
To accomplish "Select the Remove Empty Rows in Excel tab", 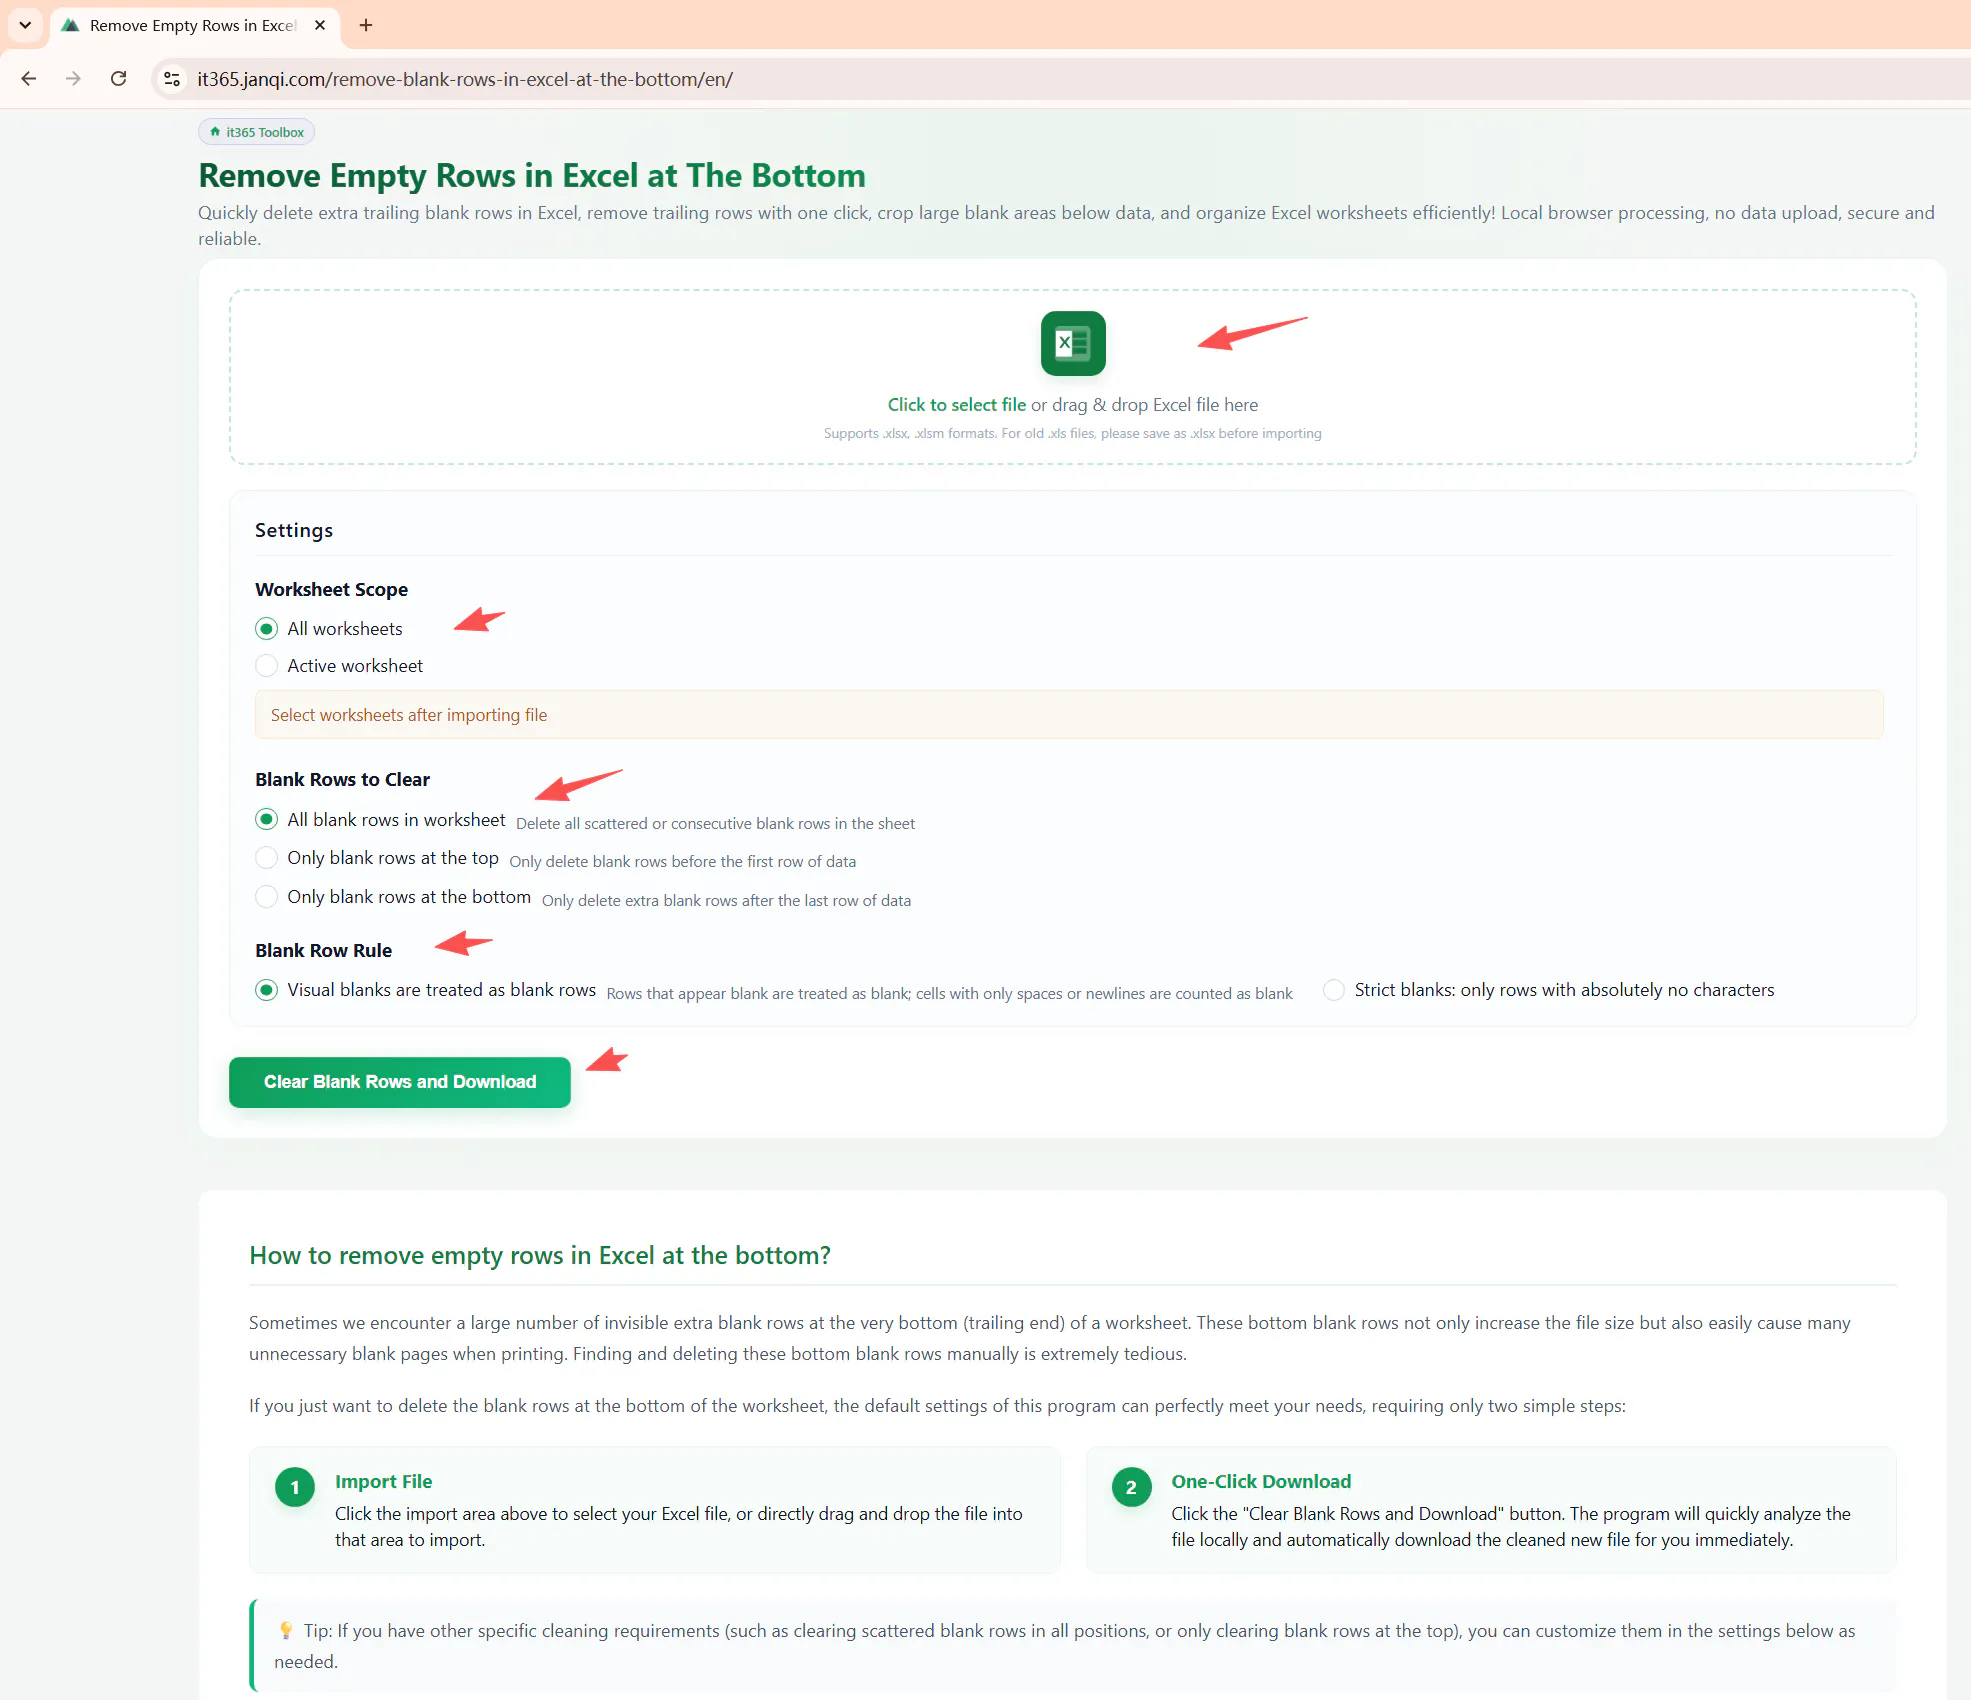I will click(x=193, y=26).
